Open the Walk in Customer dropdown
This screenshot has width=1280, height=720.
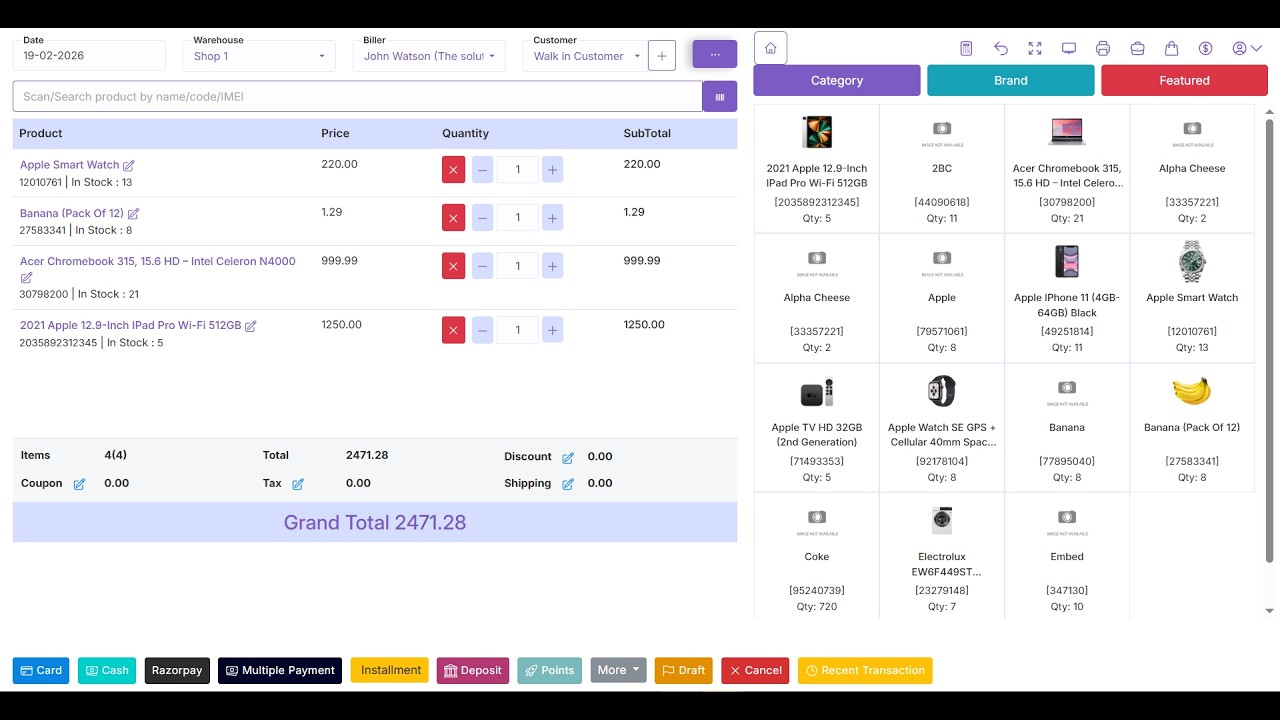pos(585,56)
